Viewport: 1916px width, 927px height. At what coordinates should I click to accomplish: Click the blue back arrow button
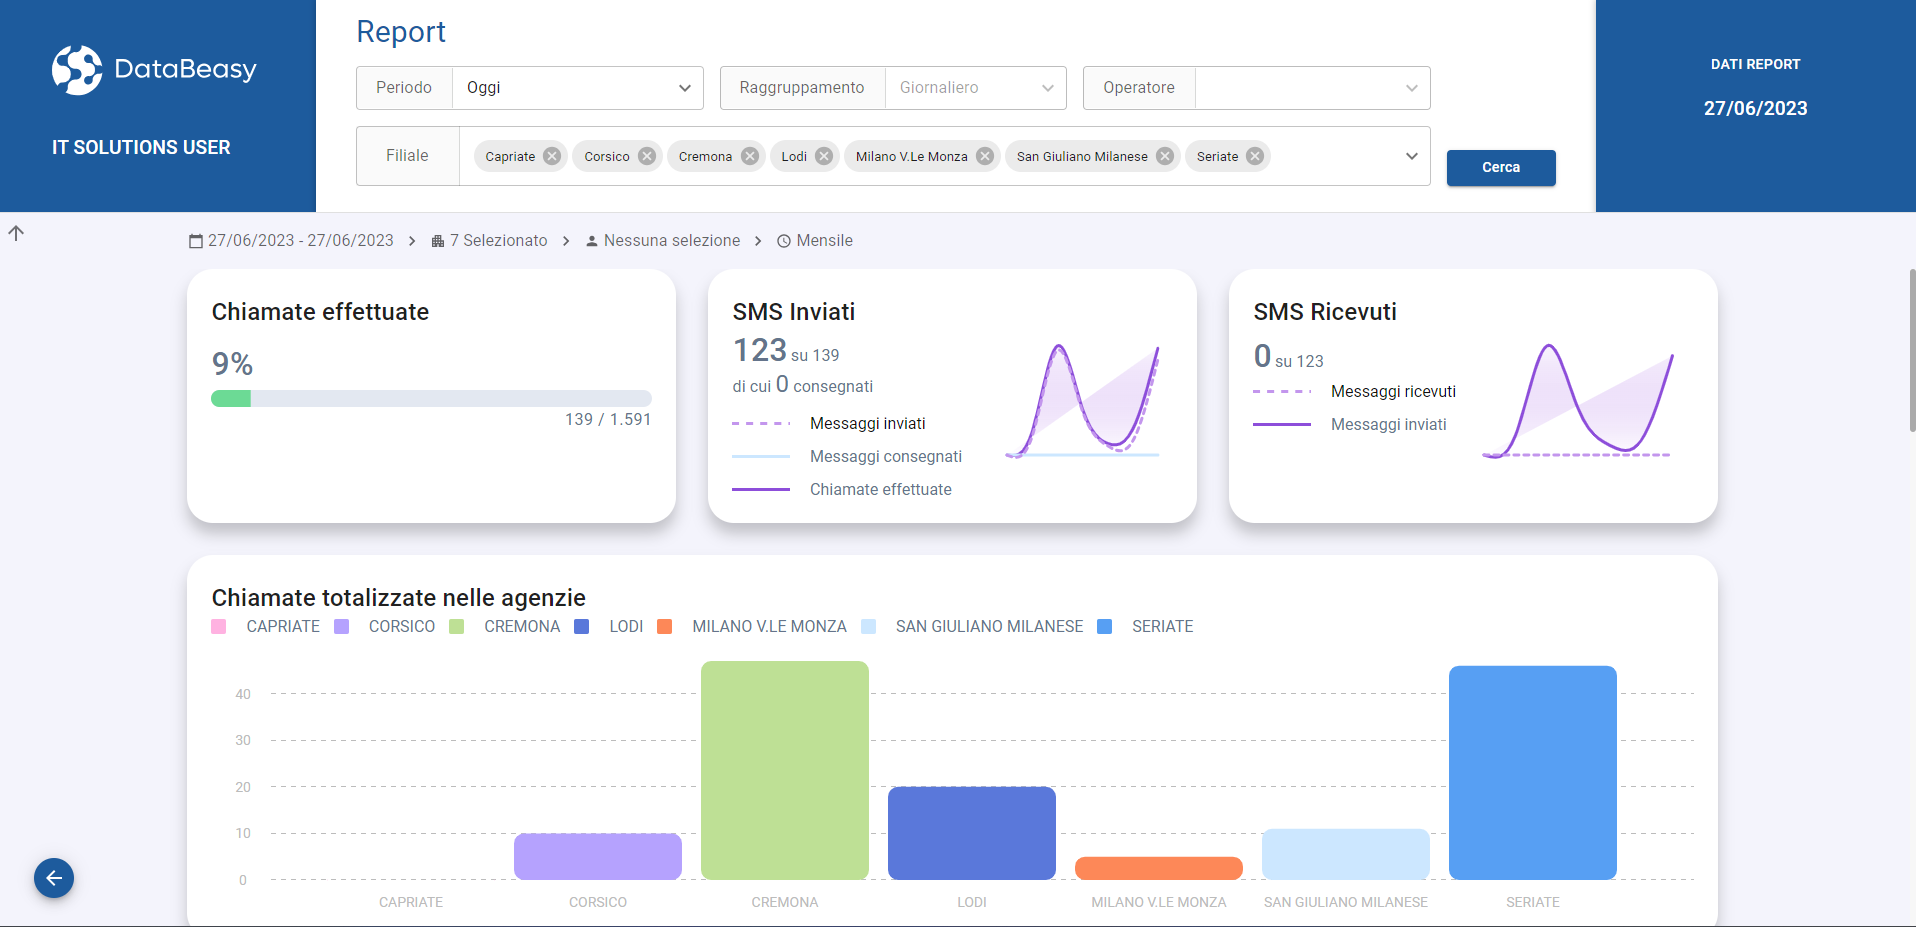tap(54, 878)
